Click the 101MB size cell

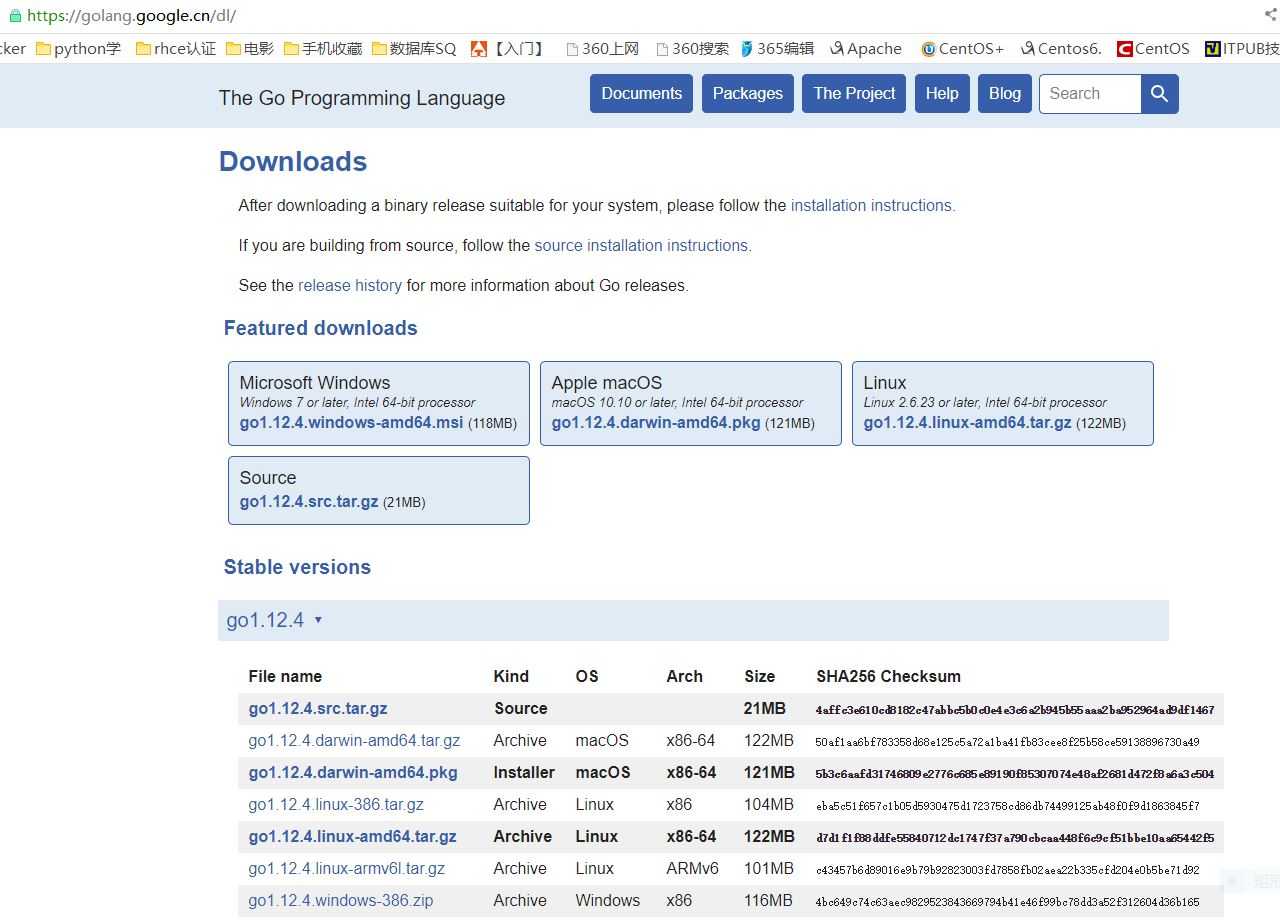click(769, 868)
